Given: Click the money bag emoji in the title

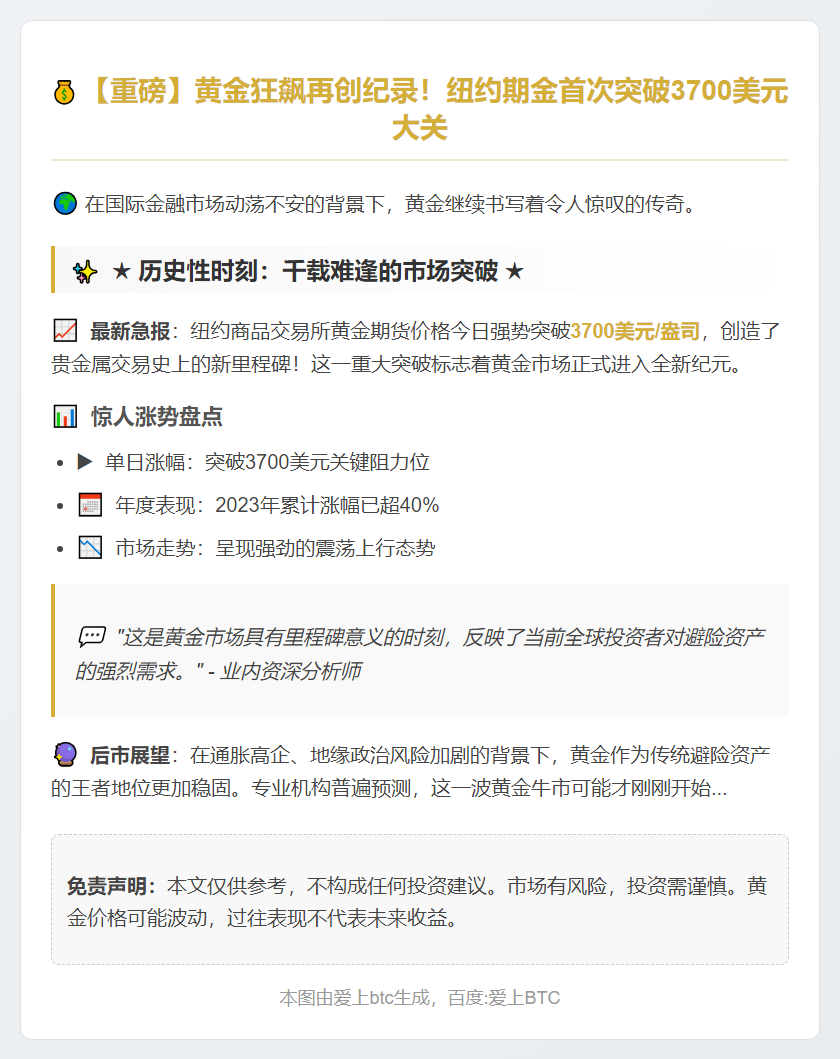Looking at the screenshot, I should tap(64, 94).
